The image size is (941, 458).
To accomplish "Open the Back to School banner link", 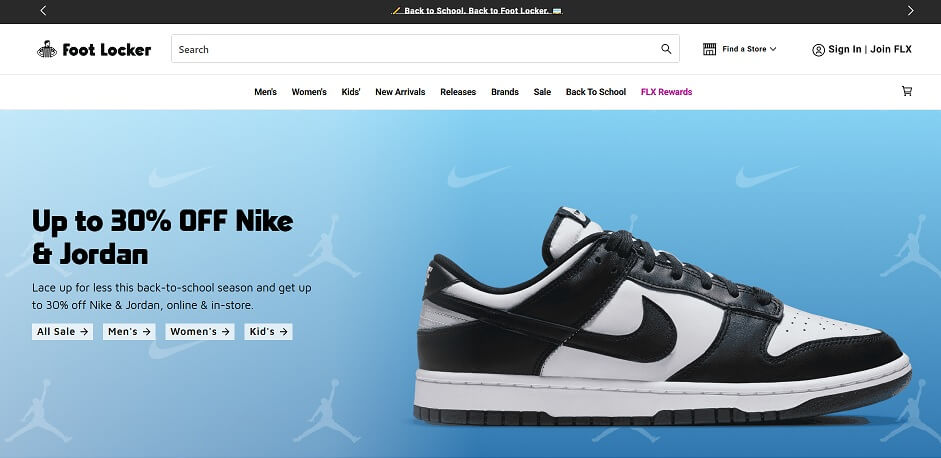I will [x=477, y=11].
